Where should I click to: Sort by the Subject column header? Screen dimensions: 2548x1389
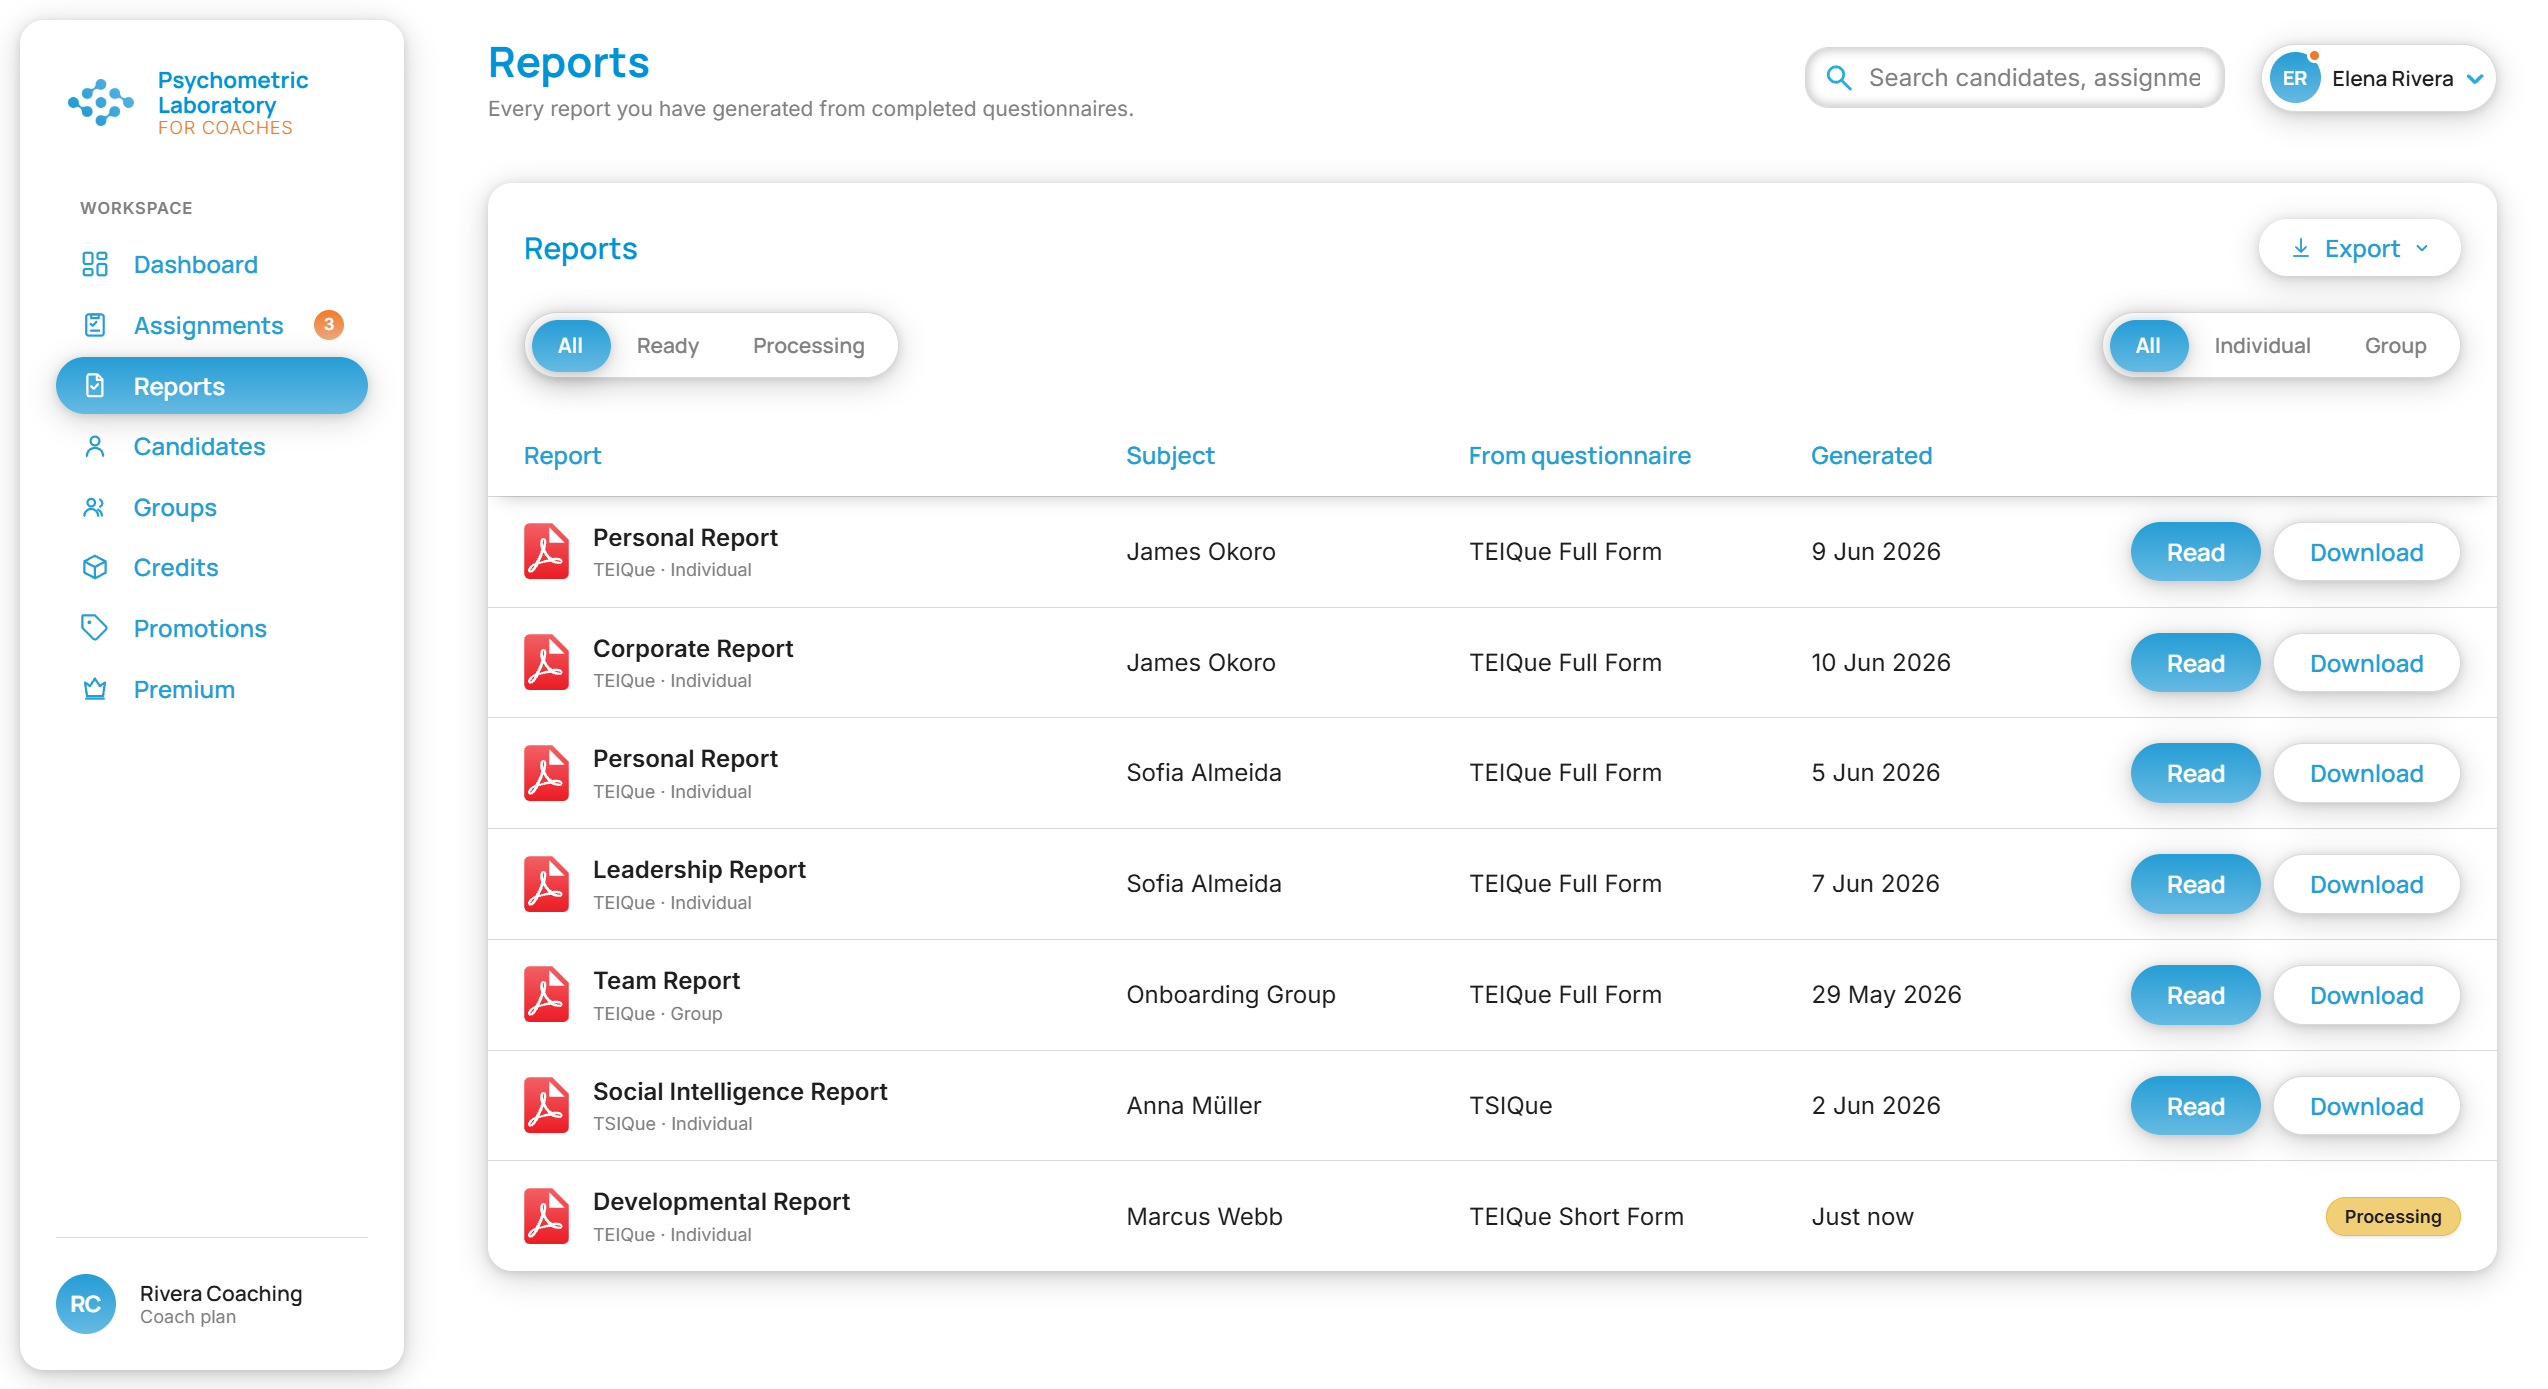tap(1170, 456)
